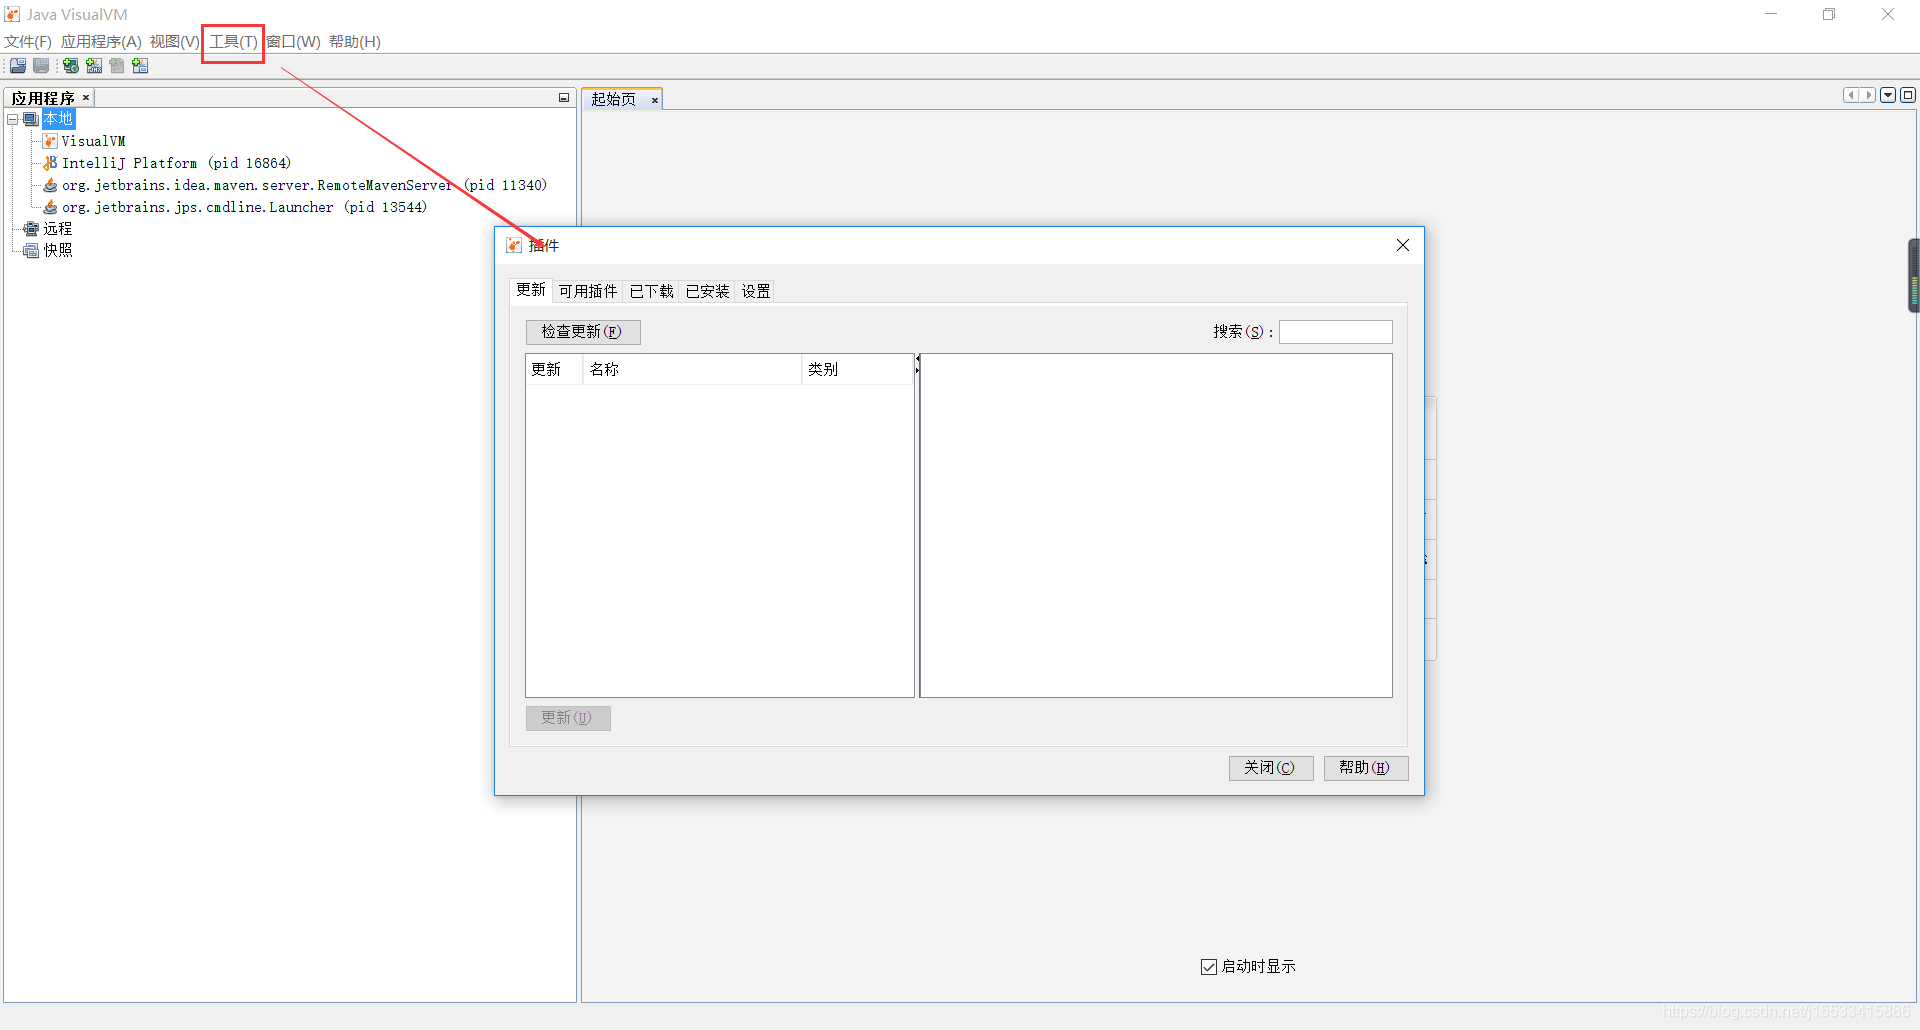
Task: Open the editor documents list dropdown
Action: (1888, 95)
